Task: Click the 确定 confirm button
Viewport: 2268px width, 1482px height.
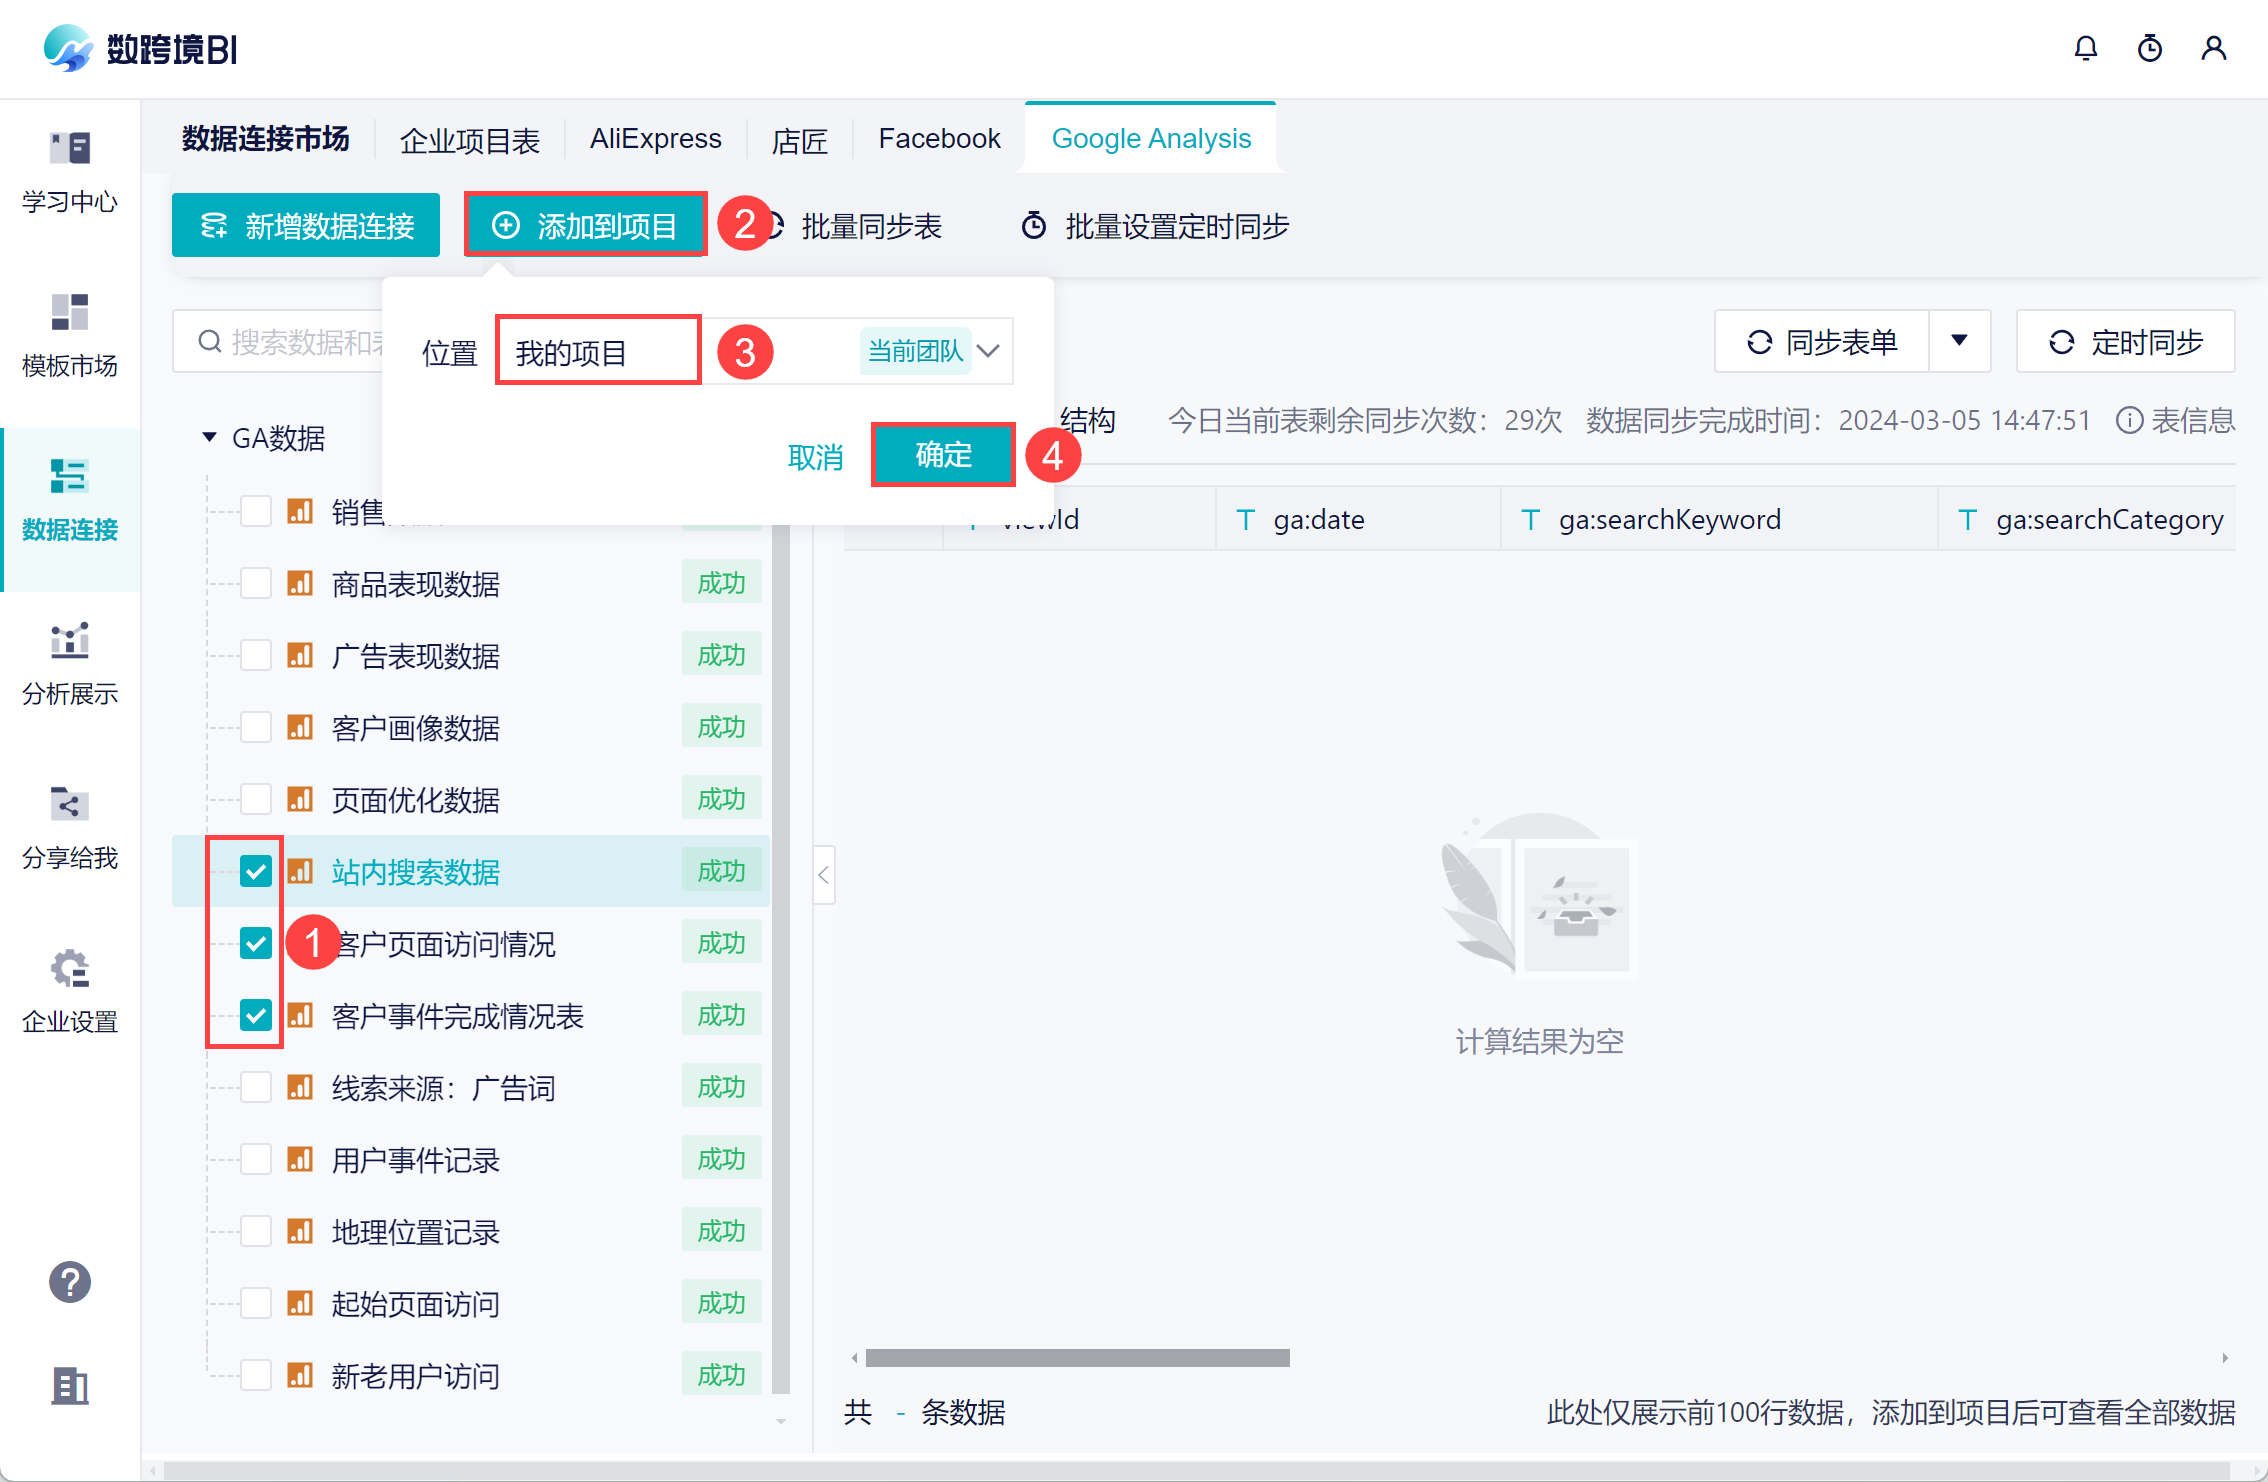Action: tap(943, 455)
